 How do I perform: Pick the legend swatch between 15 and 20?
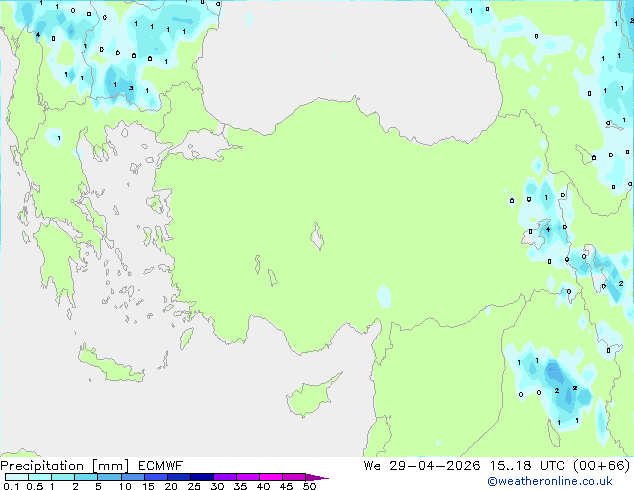click(155, 477)
